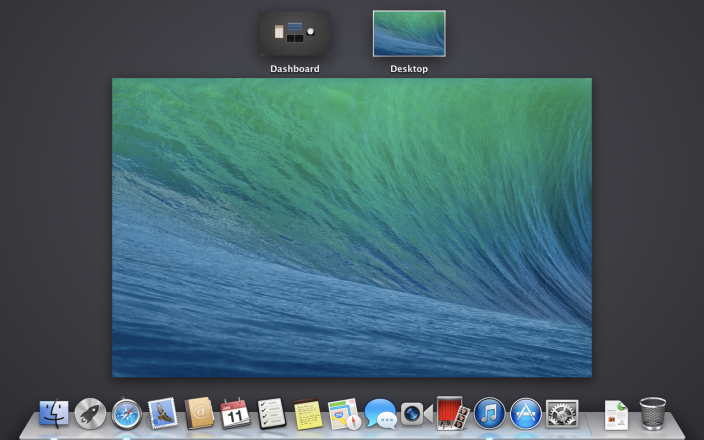Open Photo Booth red curtain icon
Screen dimensions: 704x440
tap(452, 413)
